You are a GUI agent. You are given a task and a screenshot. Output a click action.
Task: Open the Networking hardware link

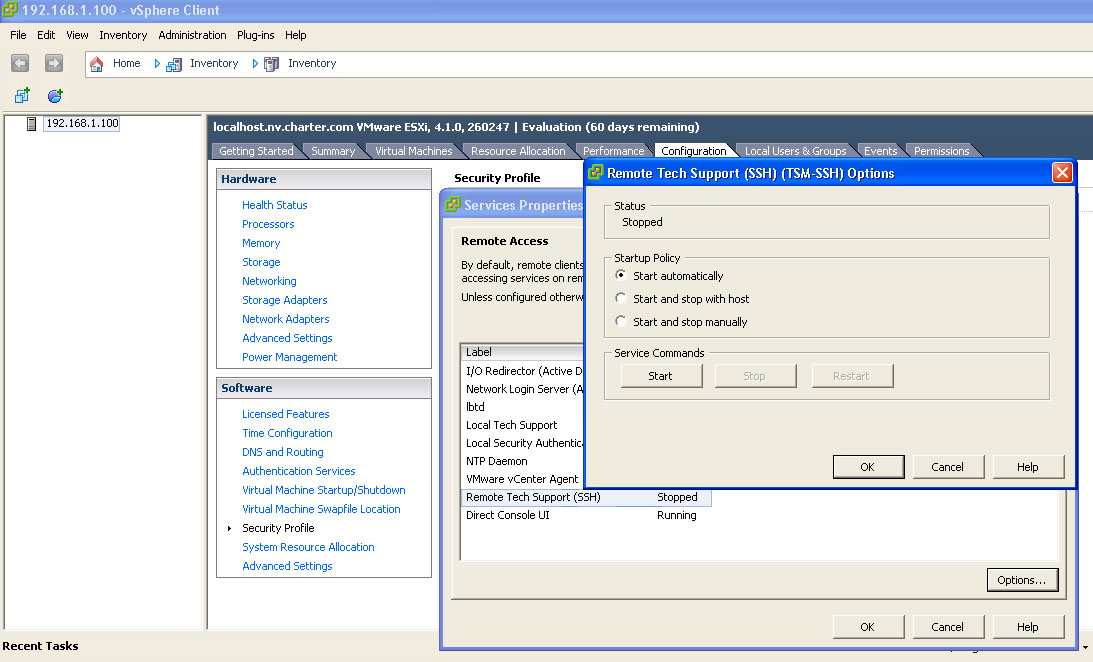pyautogui.click(x=269, y=281)
